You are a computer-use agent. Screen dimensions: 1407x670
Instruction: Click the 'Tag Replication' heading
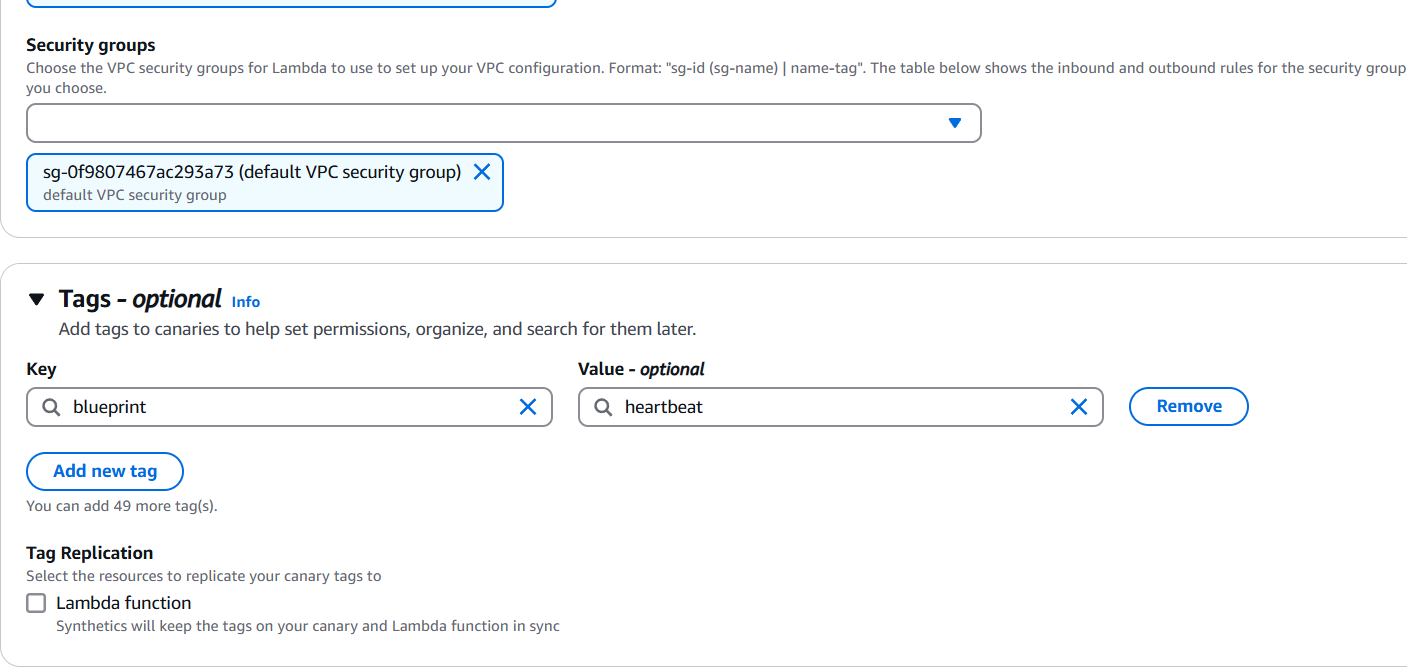(x=90, y=553)
